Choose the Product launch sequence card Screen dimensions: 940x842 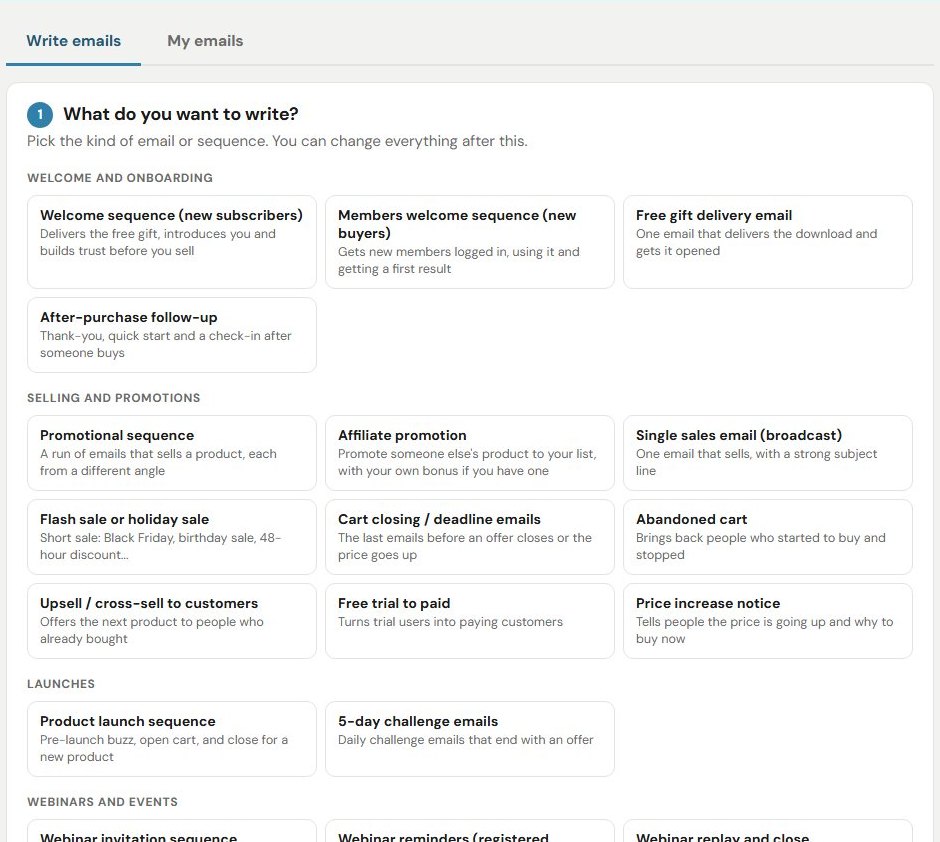[171, 739]
